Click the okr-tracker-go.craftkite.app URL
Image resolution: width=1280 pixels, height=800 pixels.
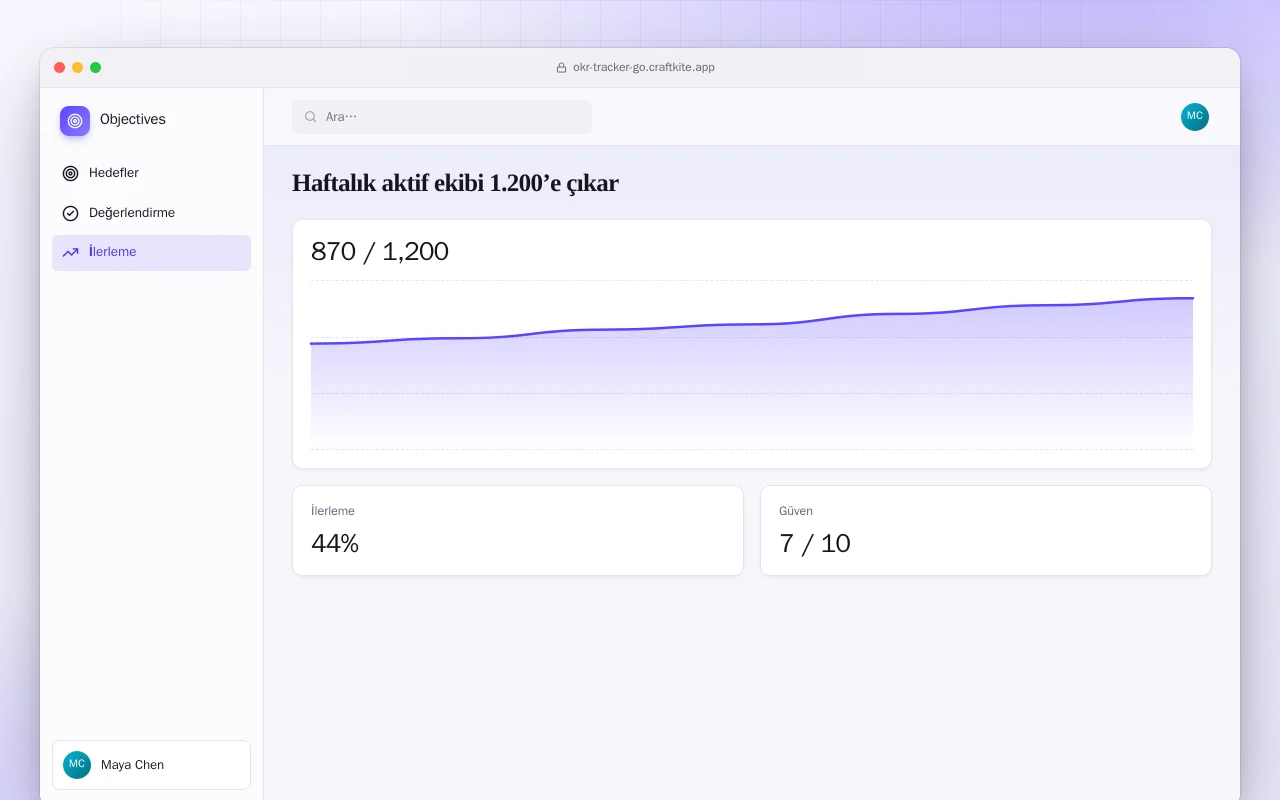click(x=644, y=68)
